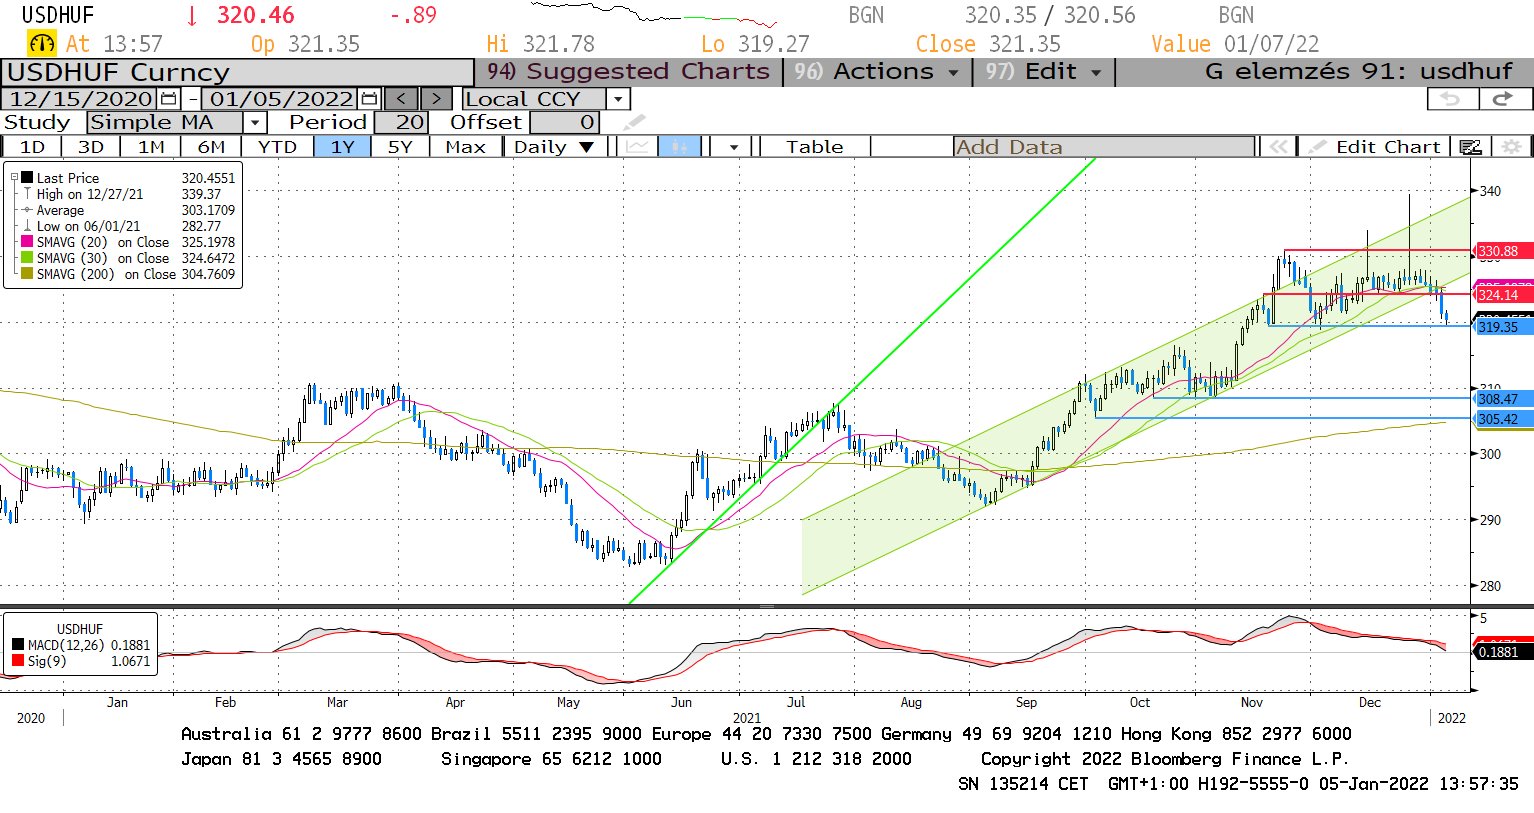The width and height of the screenshot is (1534, 813).
Task: Collapse the Last Price legend tree
Action: tap(14, 178)
